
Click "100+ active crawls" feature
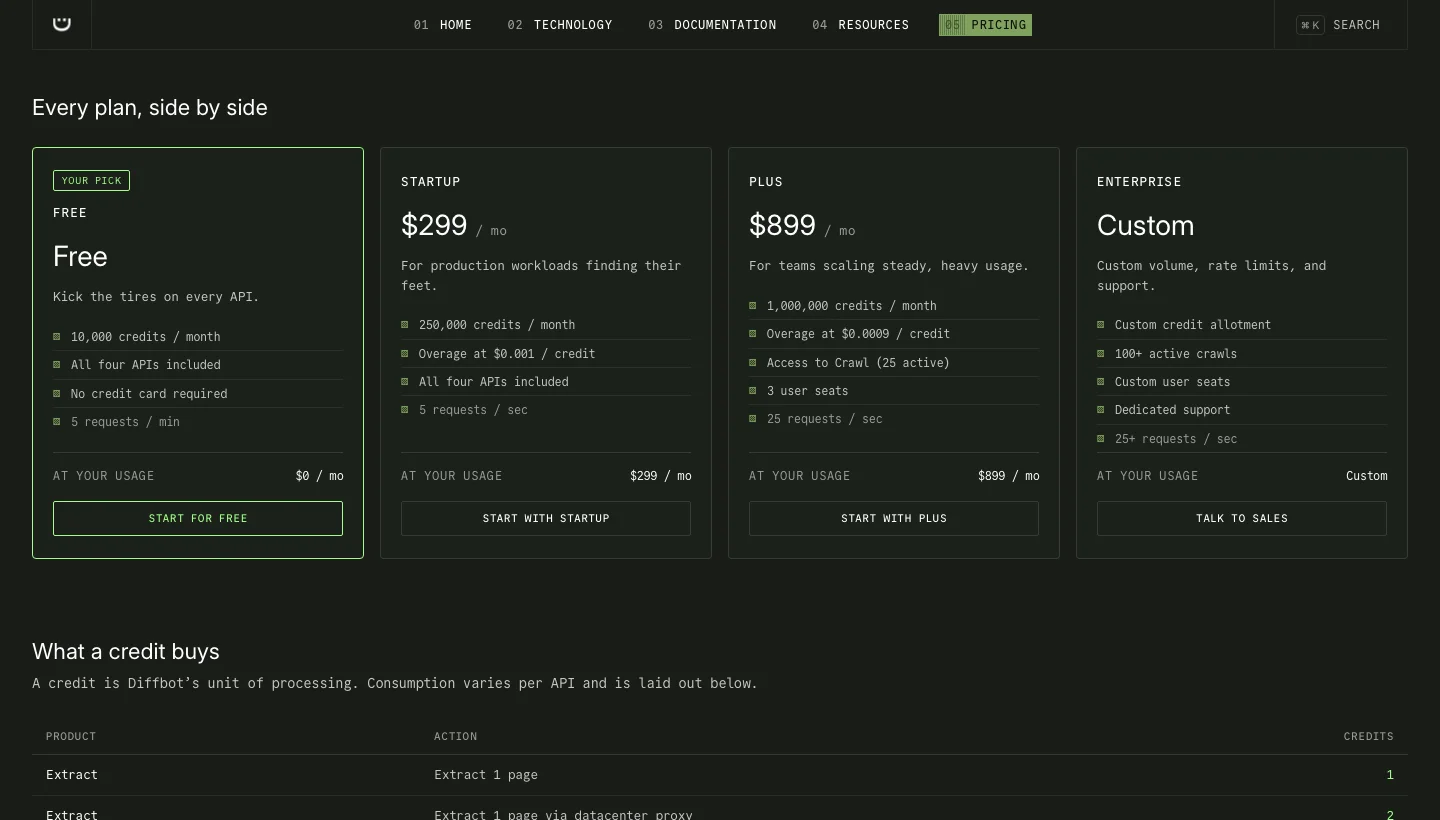1176,354
